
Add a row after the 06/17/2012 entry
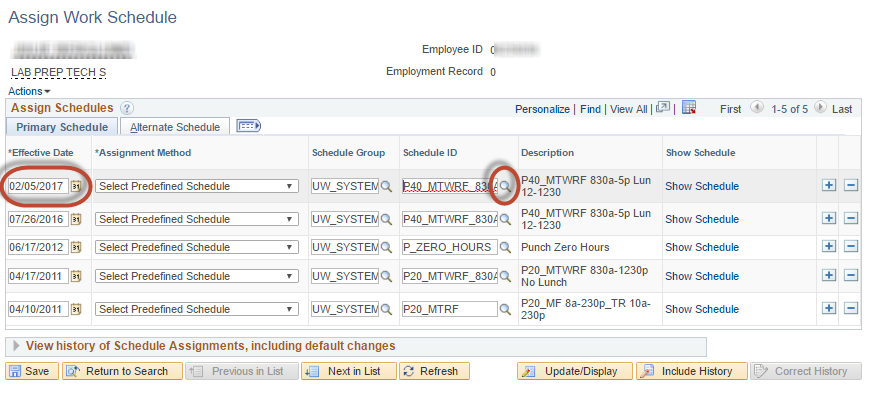pos(829,247)
